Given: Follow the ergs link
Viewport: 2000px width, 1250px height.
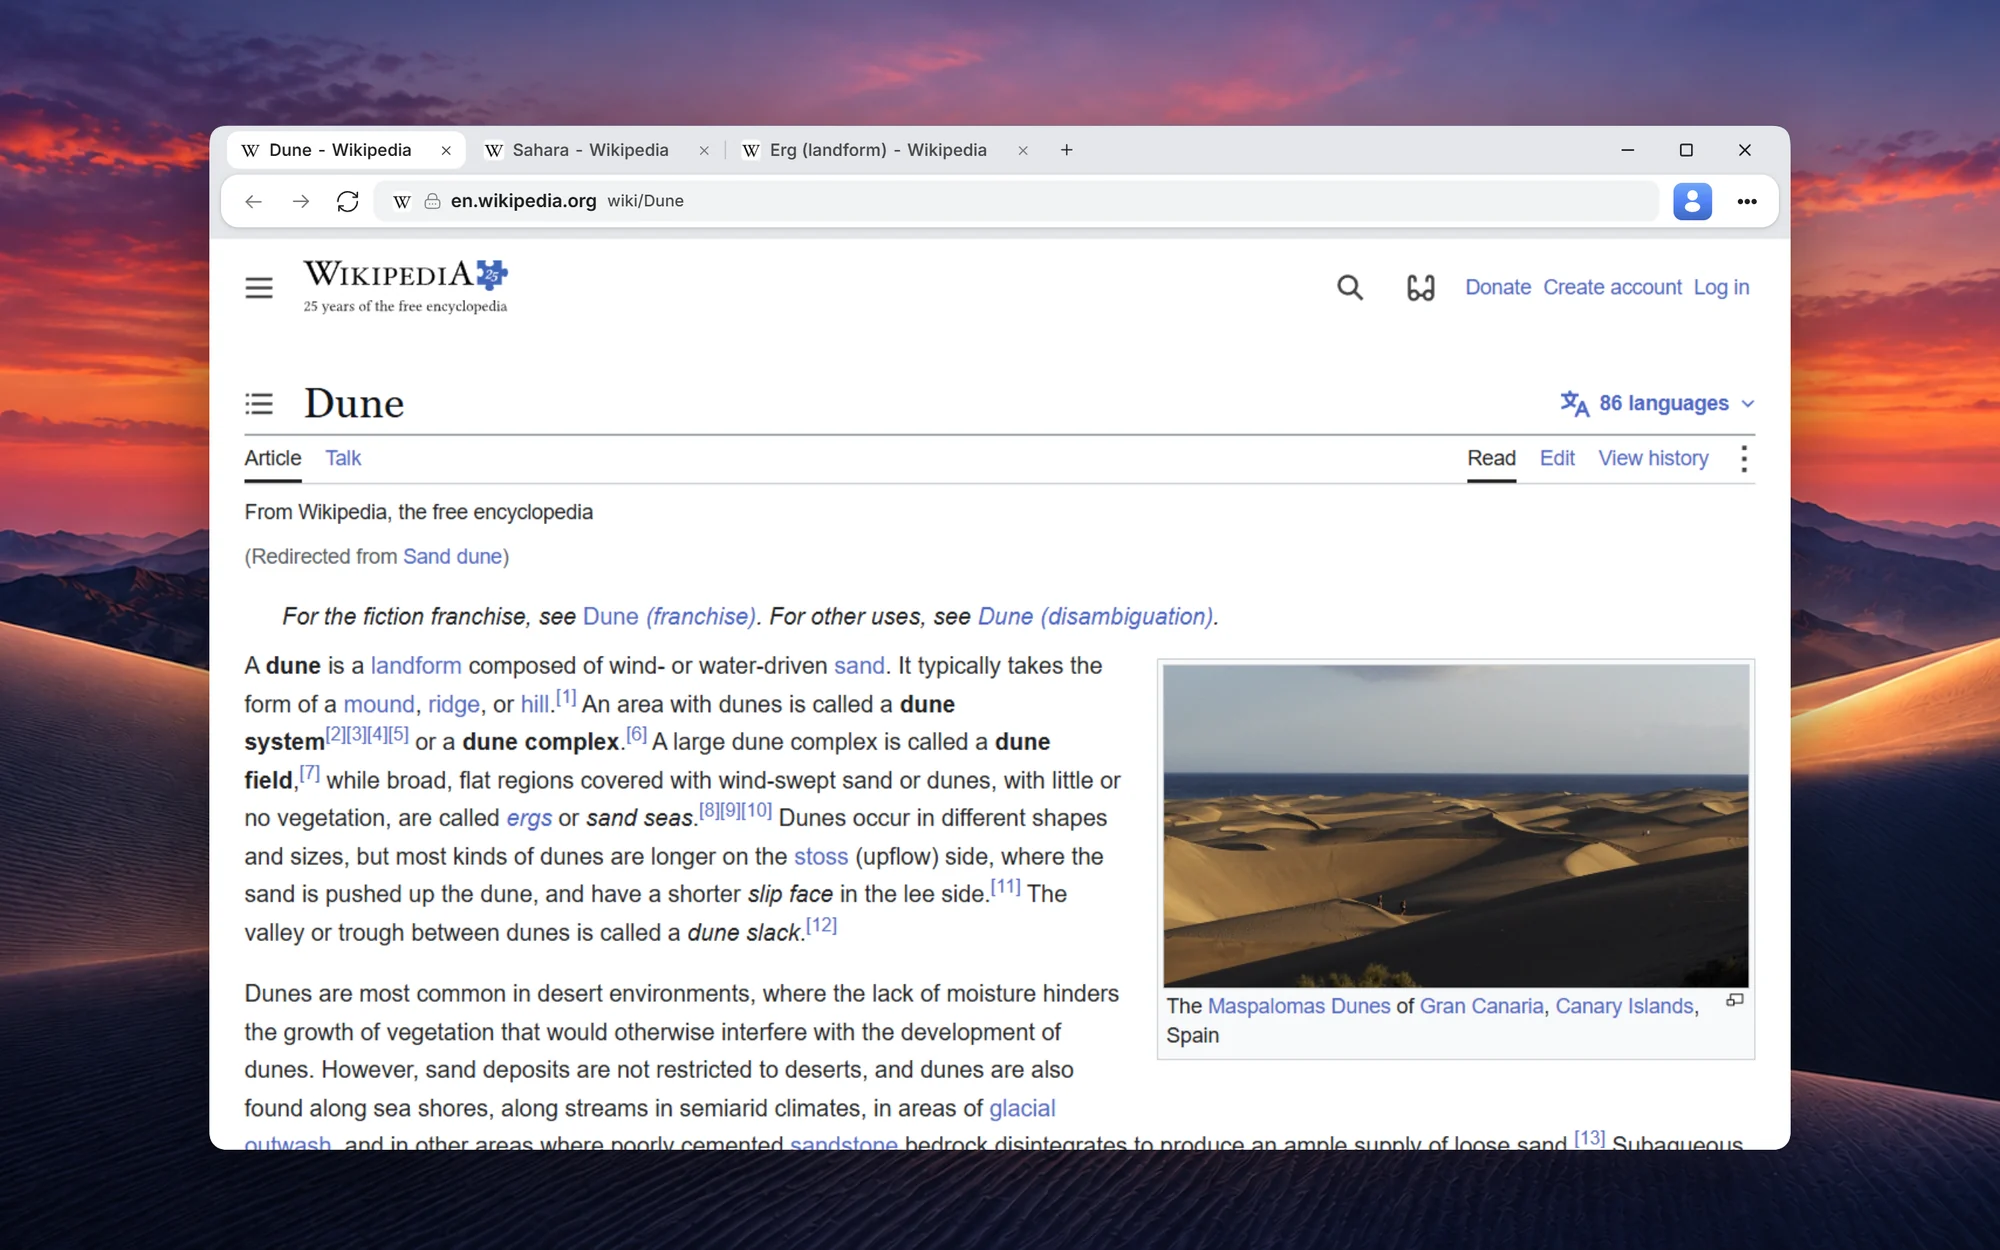Looking at the screenshot, I should (529, 819).
